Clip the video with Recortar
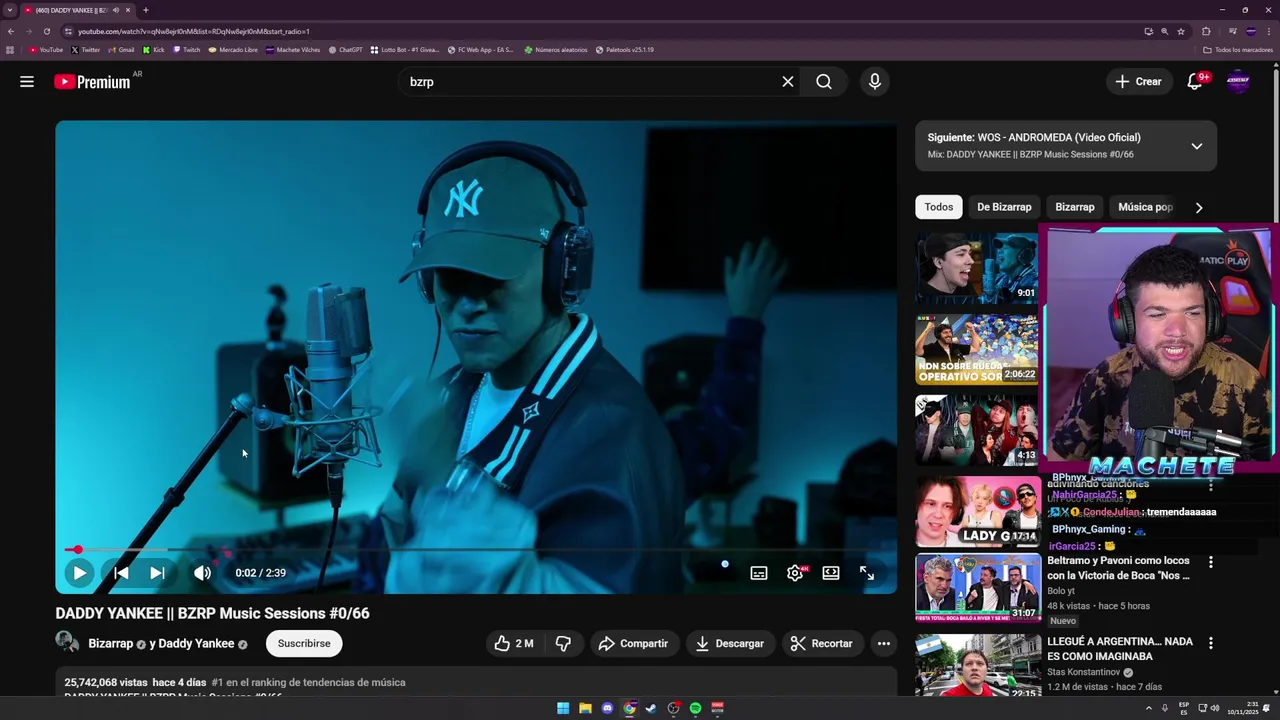This screenshot has height=720, width=1280. (x=821, y=644)
